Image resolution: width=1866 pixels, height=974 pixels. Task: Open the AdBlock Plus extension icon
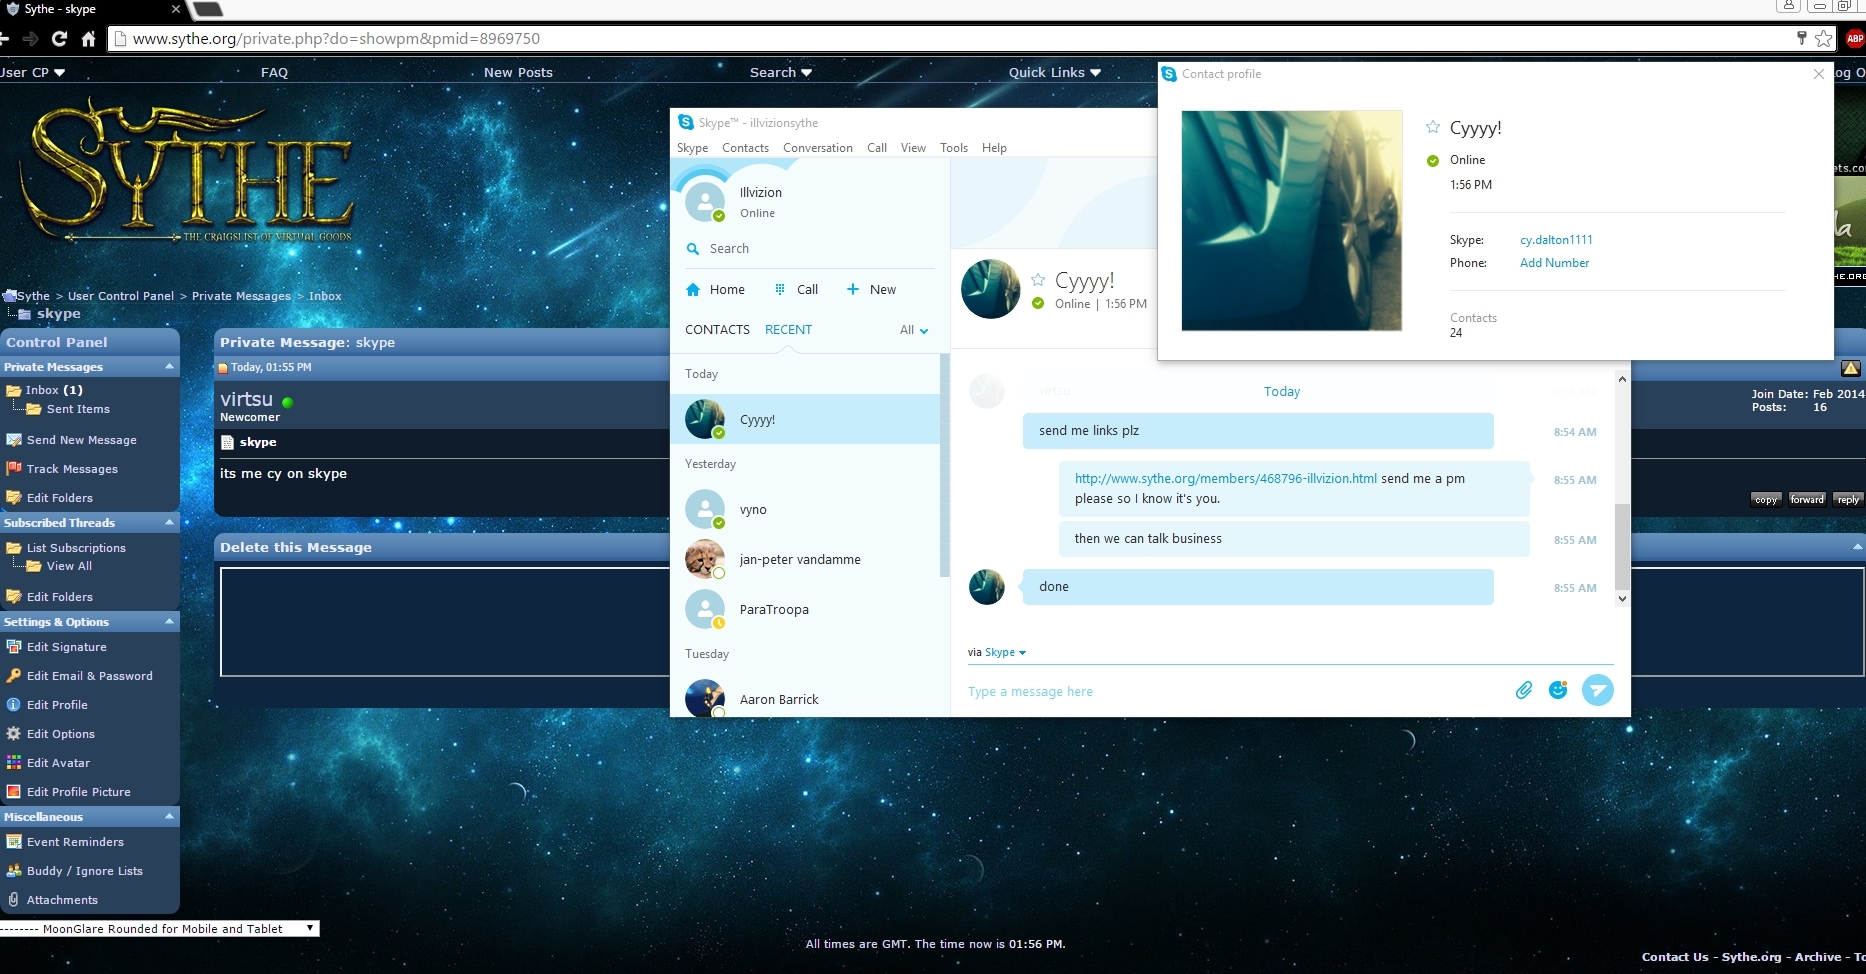[x=1855, y=39]
